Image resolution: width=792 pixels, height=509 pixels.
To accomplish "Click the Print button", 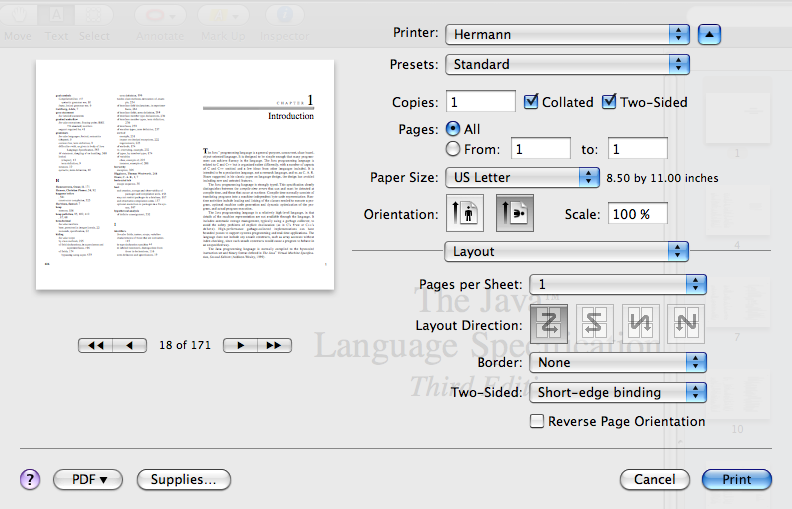I will (x=736, y=480).
